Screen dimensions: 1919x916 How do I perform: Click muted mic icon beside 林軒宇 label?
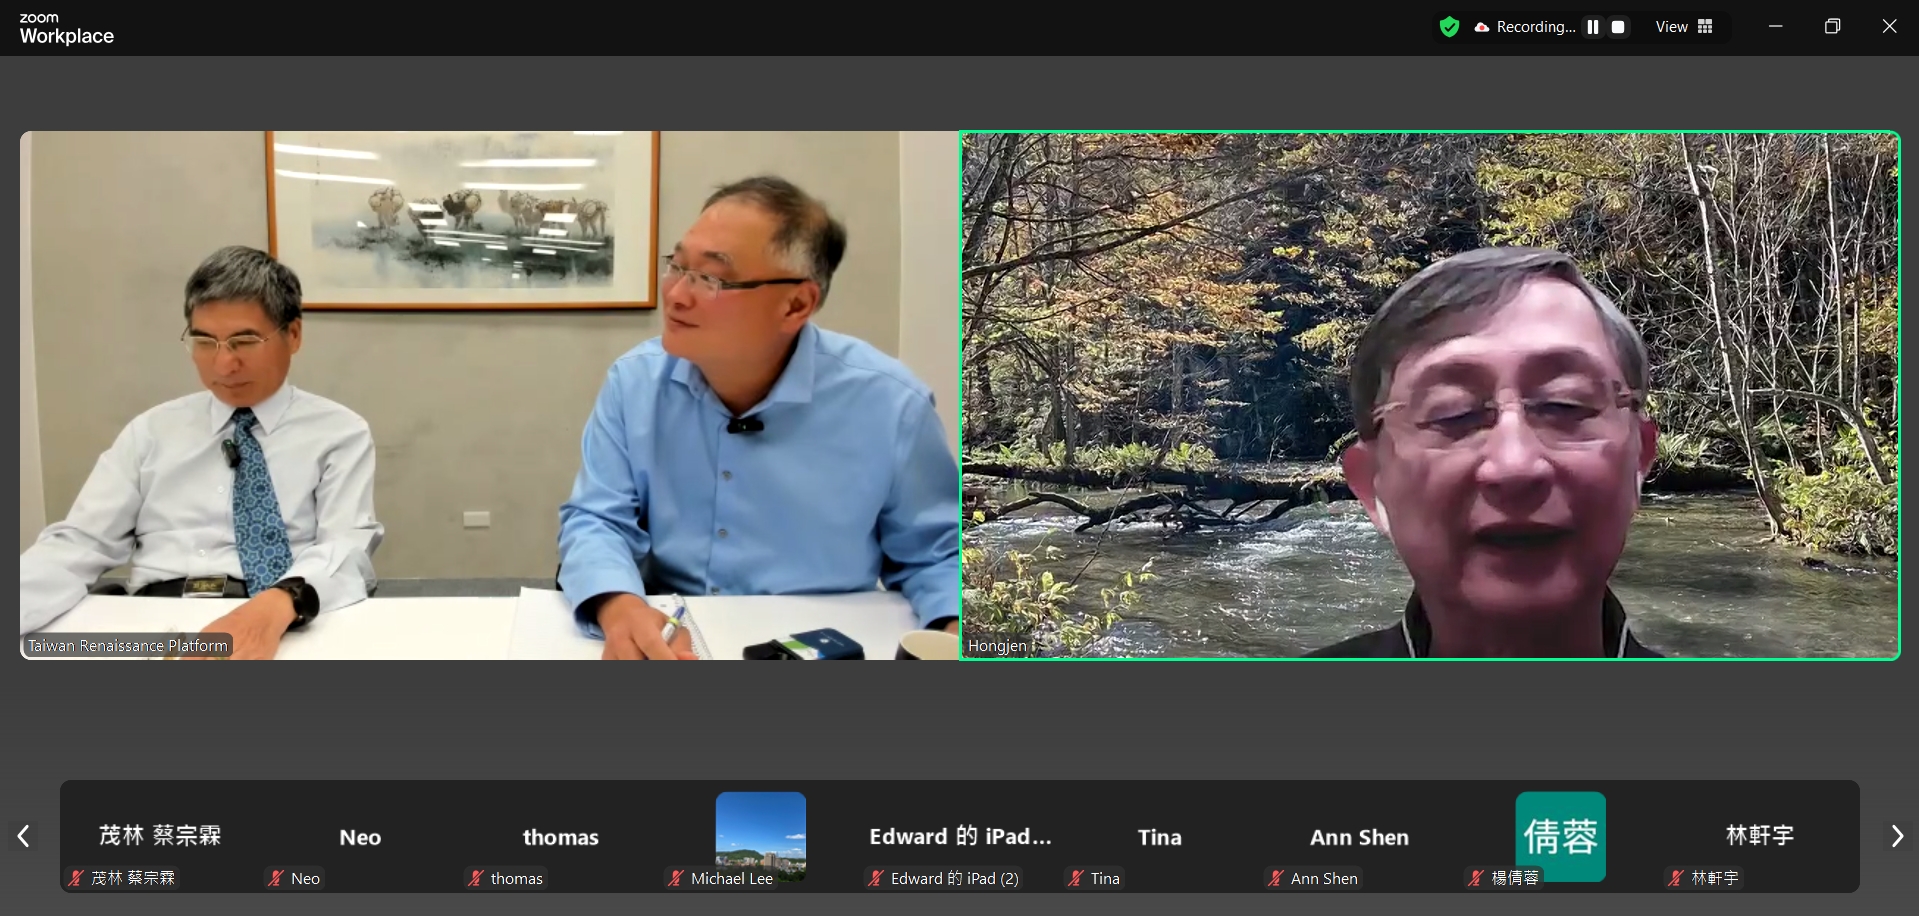point(1676,878)
